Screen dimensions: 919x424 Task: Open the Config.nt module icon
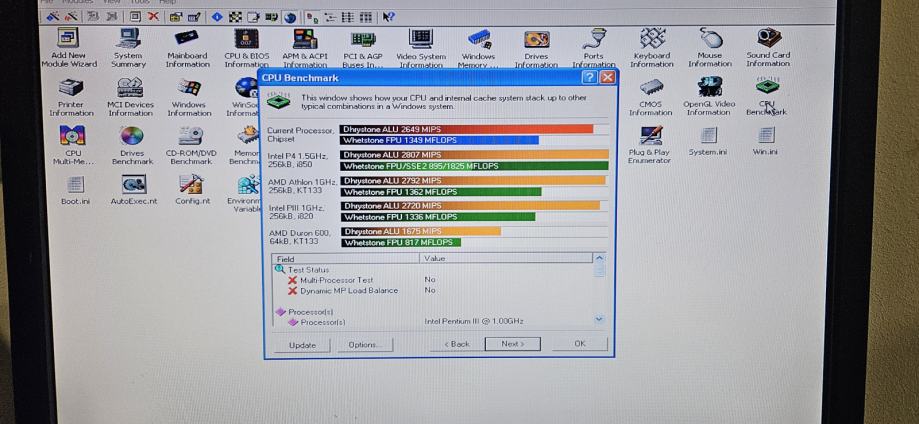click(x=191, y=189)
